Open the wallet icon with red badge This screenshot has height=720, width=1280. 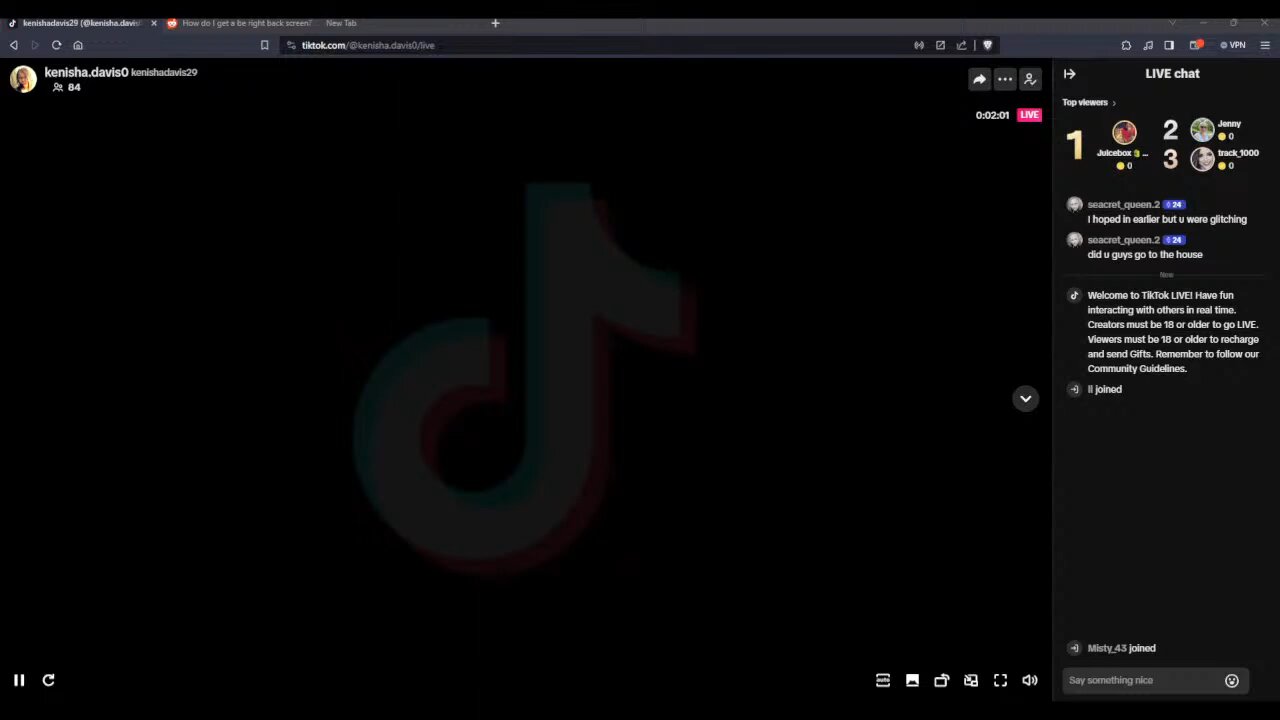point(1195,45)
